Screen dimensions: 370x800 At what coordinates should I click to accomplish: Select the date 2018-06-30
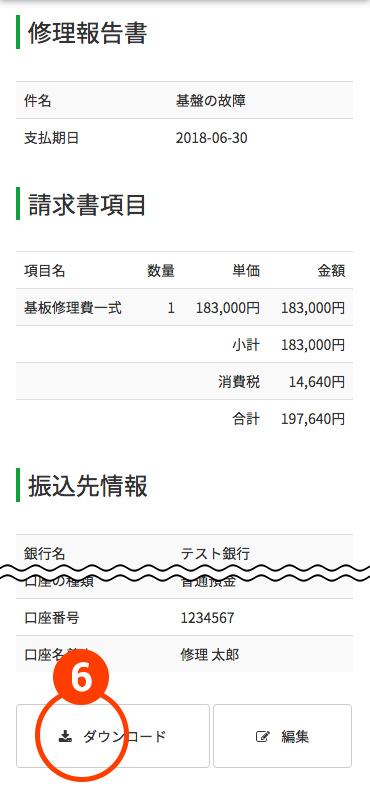(x=212, y=138)
